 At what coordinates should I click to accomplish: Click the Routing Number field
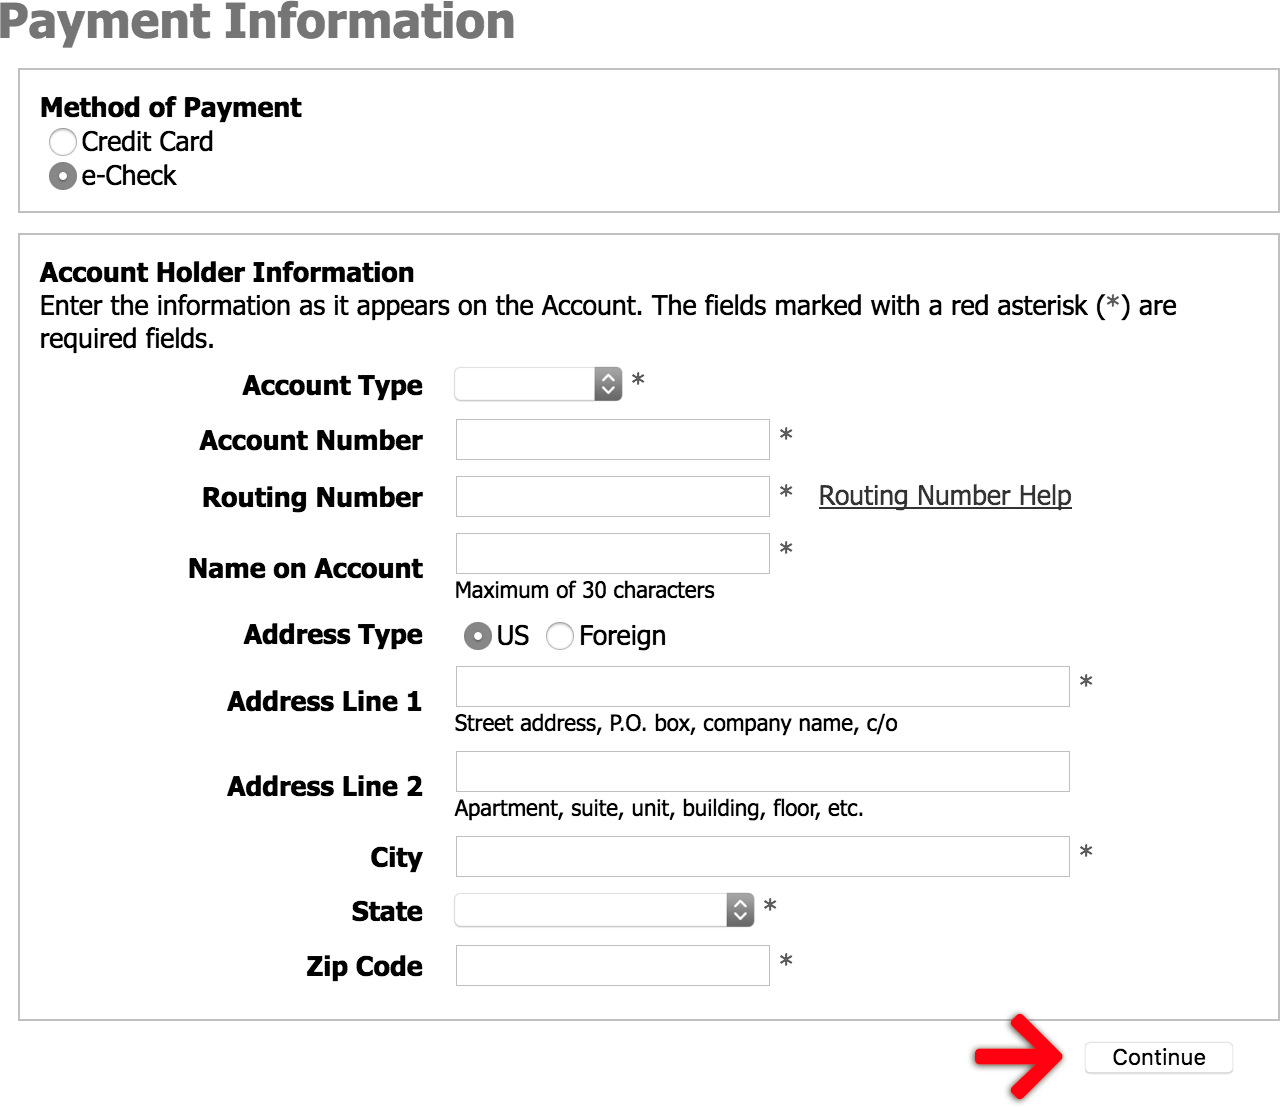pos(613,497)
